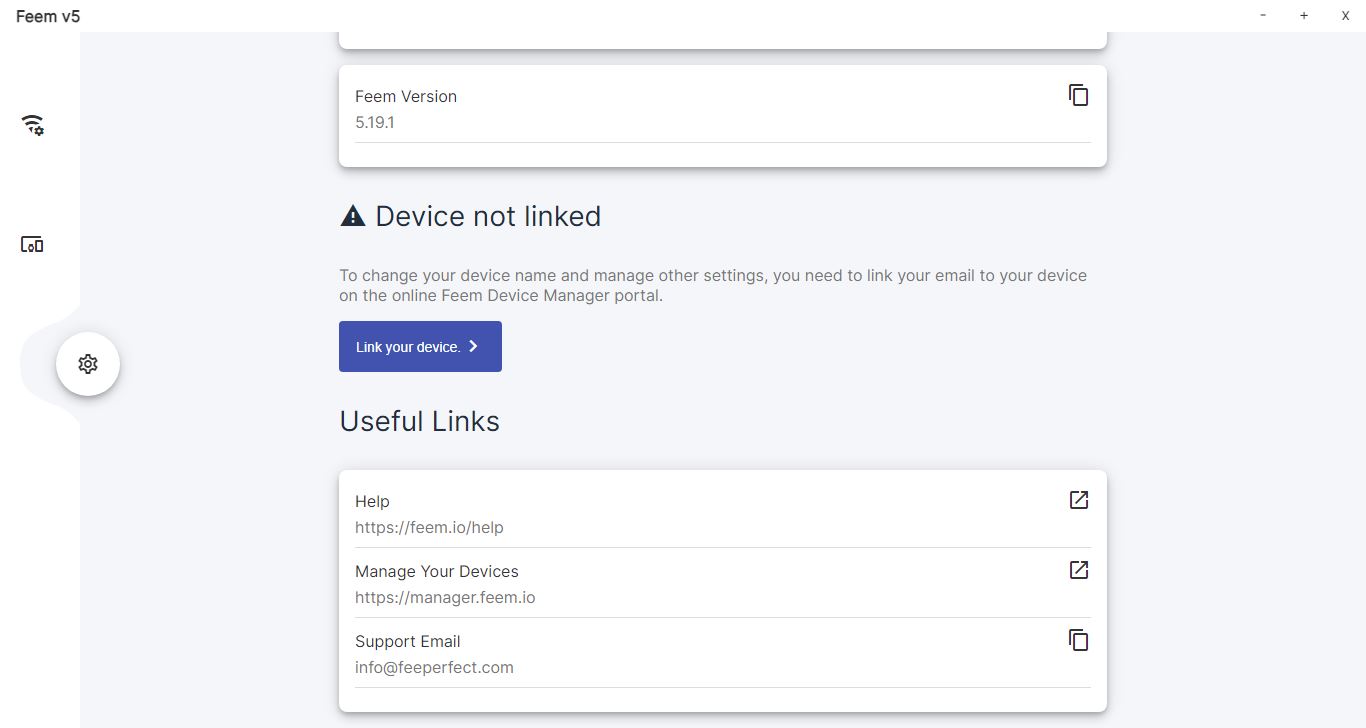Select the Help row label
The height and width of the screenshot is (728, 1366).
(372, 501)
